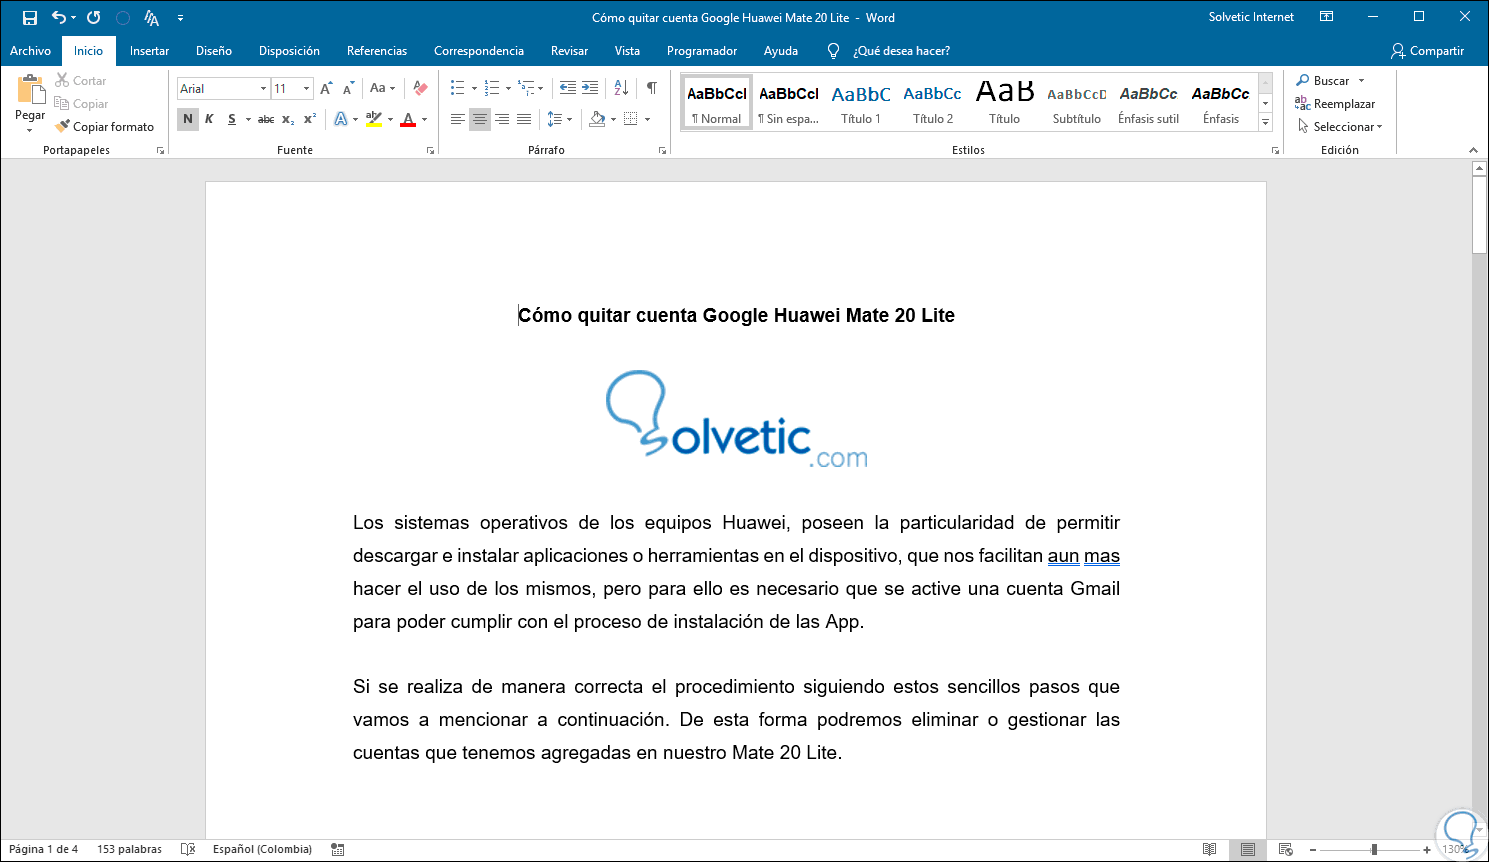1489x862 pixels.
Task: Switch to the Diseño tab
Action: point(214,51)
